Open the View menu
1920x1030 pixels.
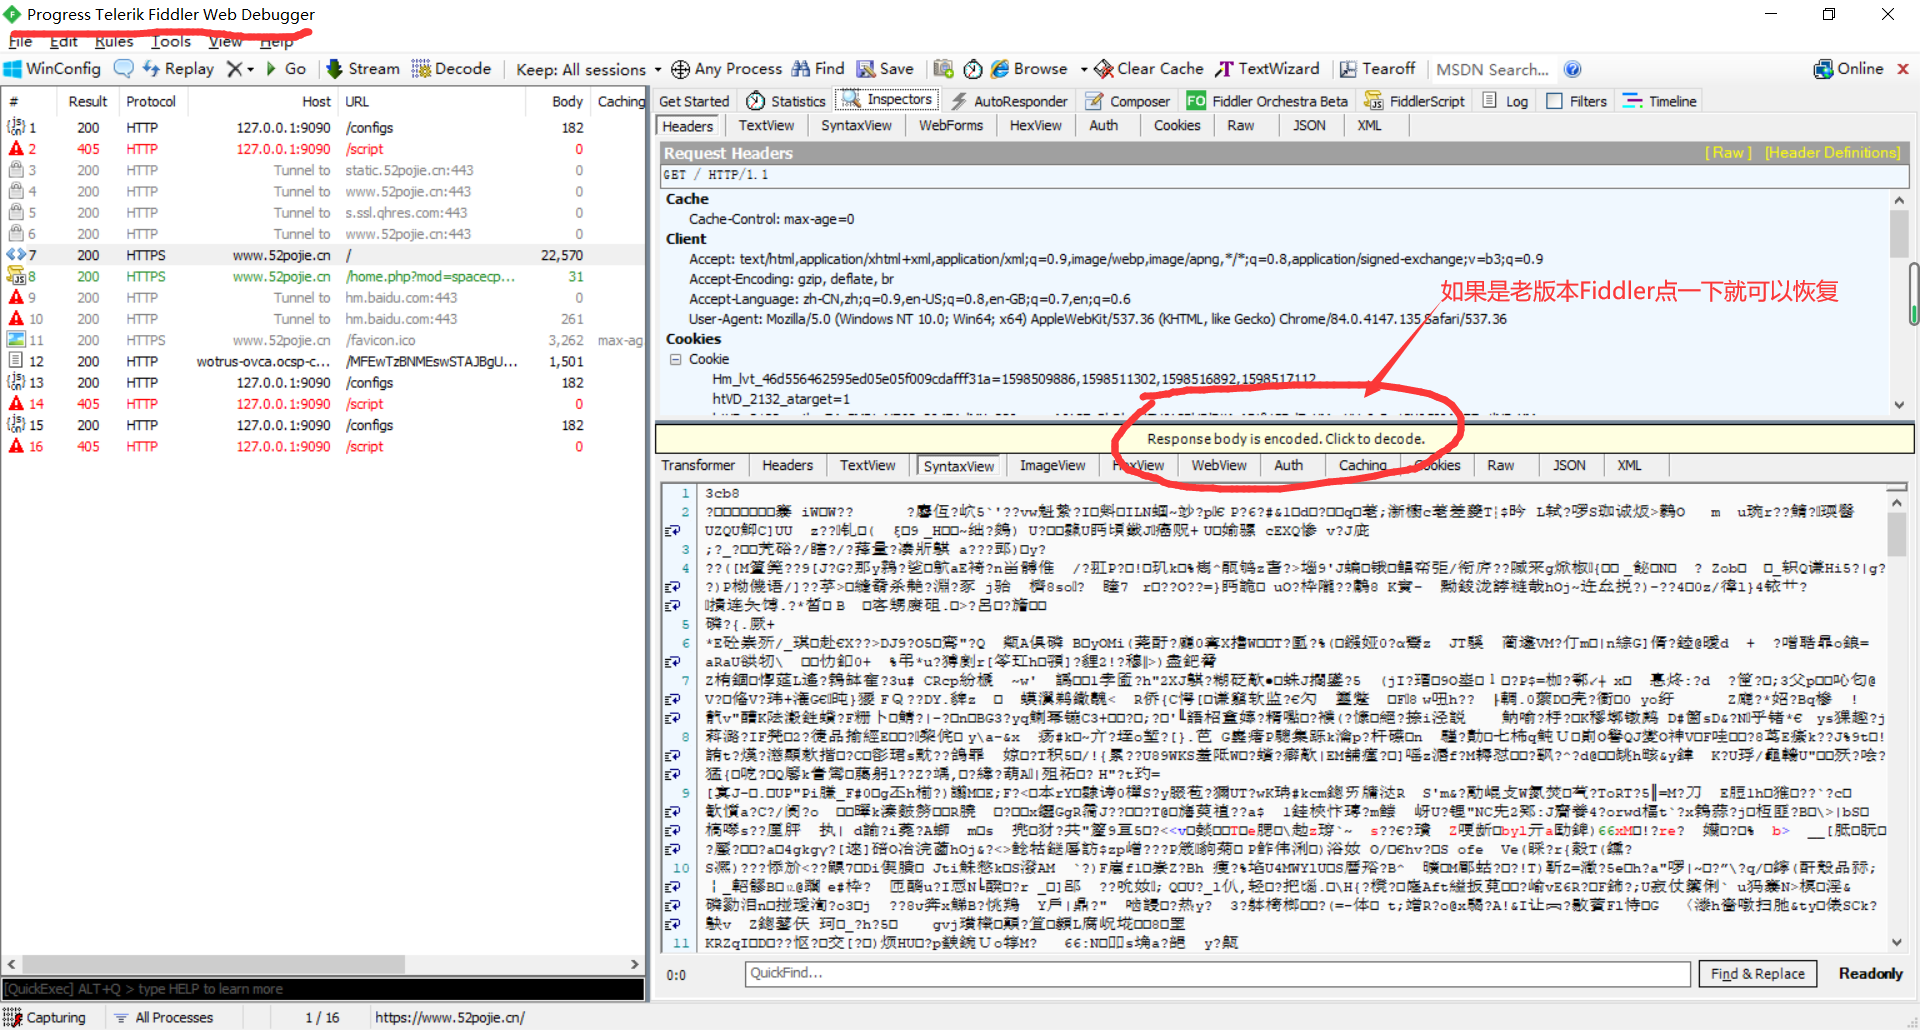(225, 41)
